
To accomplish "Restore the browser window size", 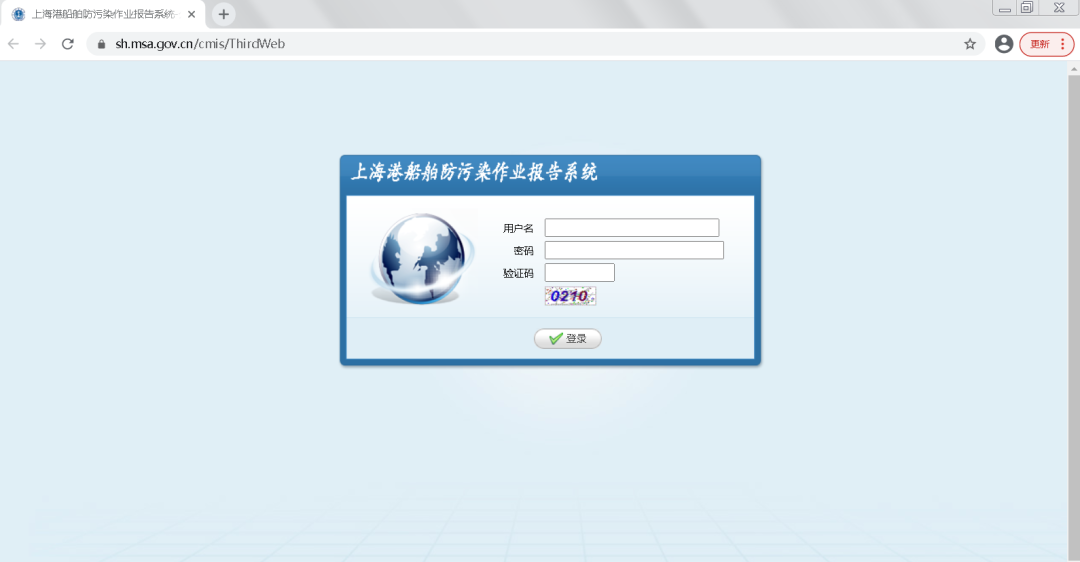I will tap(1027, 8).
